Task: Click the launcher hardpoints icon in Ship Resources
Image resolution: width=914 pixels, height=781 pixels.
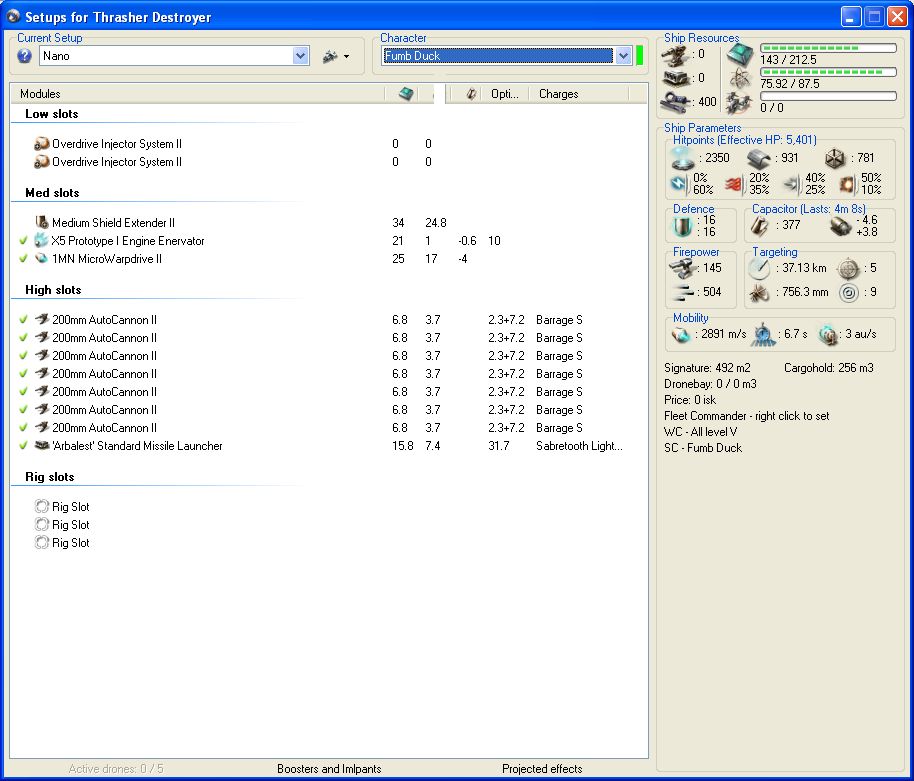Action: point(676,78)
